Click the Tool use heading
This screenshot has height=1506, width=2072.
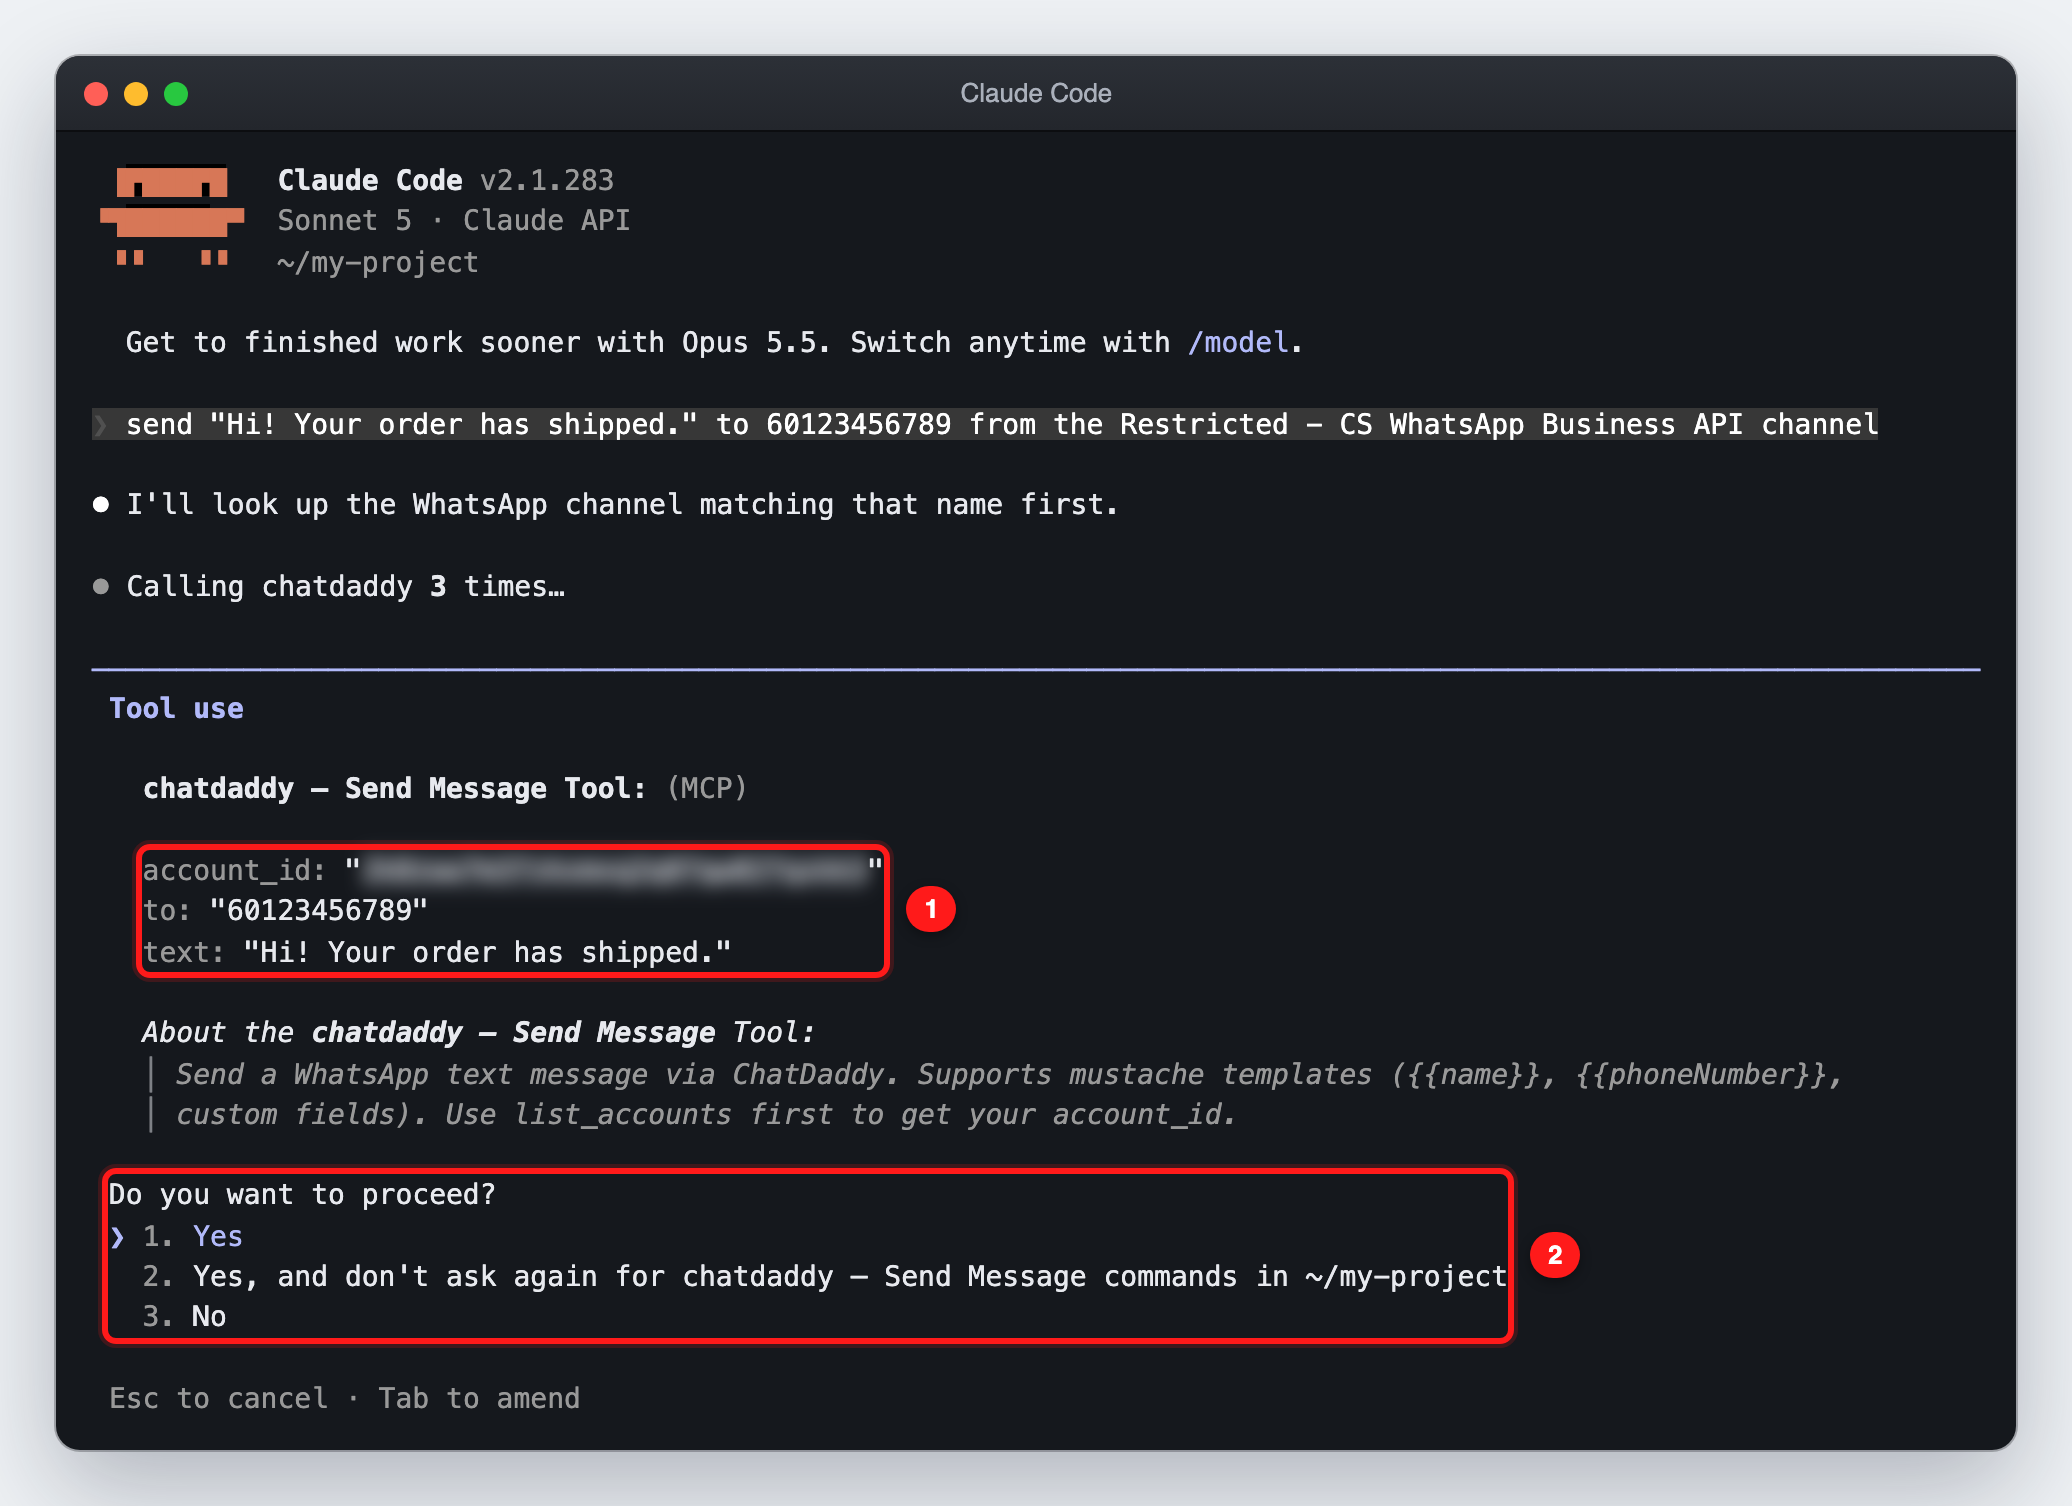(x=176, y=708)
